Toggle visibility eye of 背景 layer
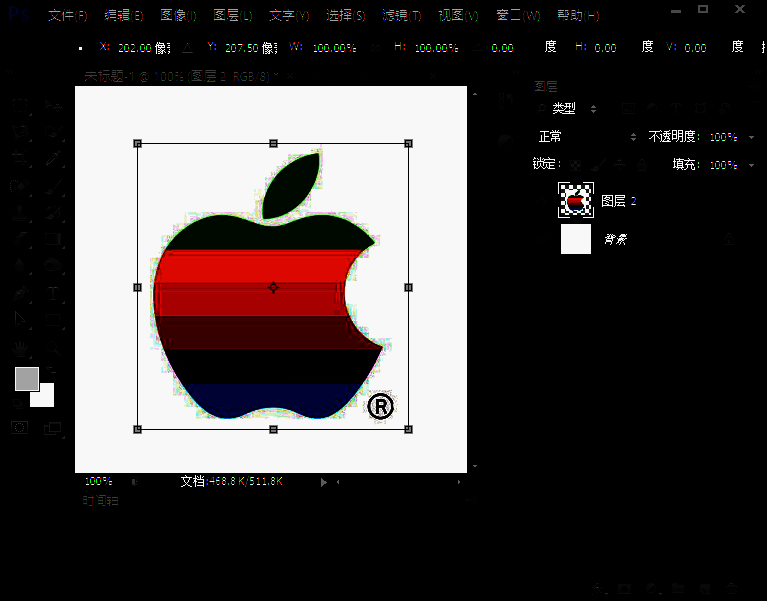Screen dimensions: 767x601 click(541, 240)
